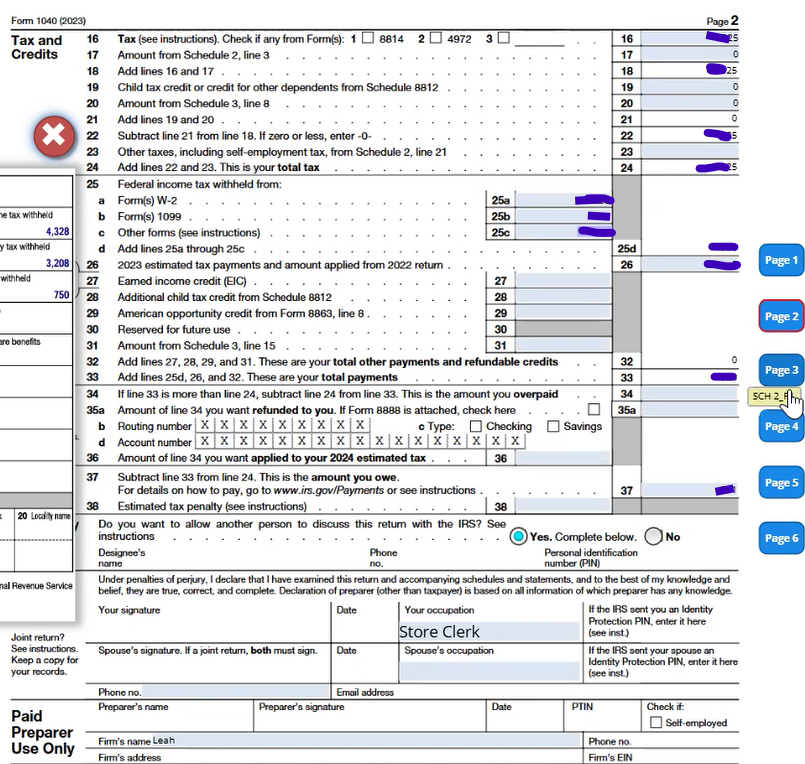
Task: Click line 35a refund amount field
Action: click(690, 410)
